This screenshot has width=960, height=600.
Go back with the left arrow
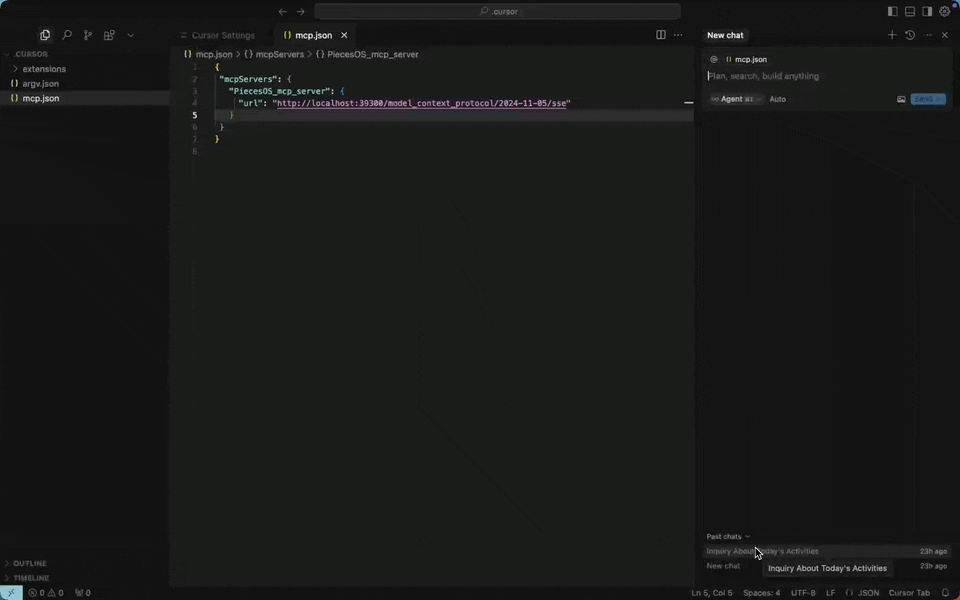282,12
